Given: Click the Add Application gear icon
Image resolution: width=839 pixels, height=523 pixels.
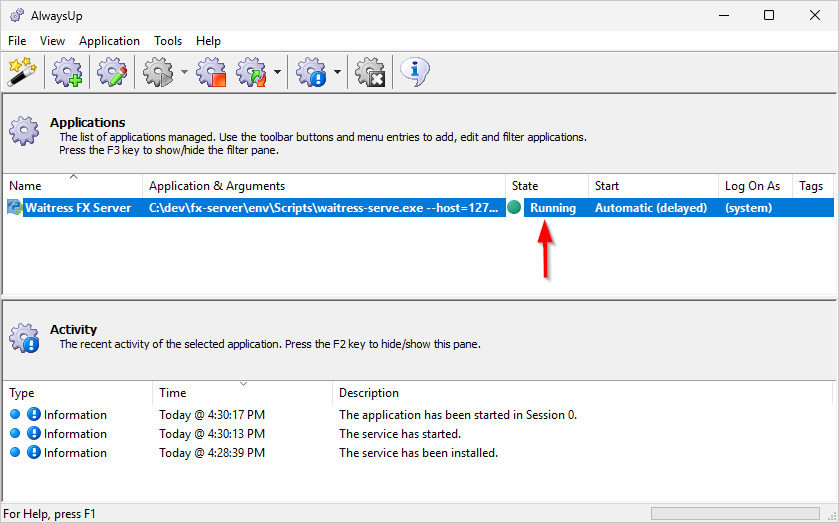Looking at the screenshot, I should click(x=68, y=72).
